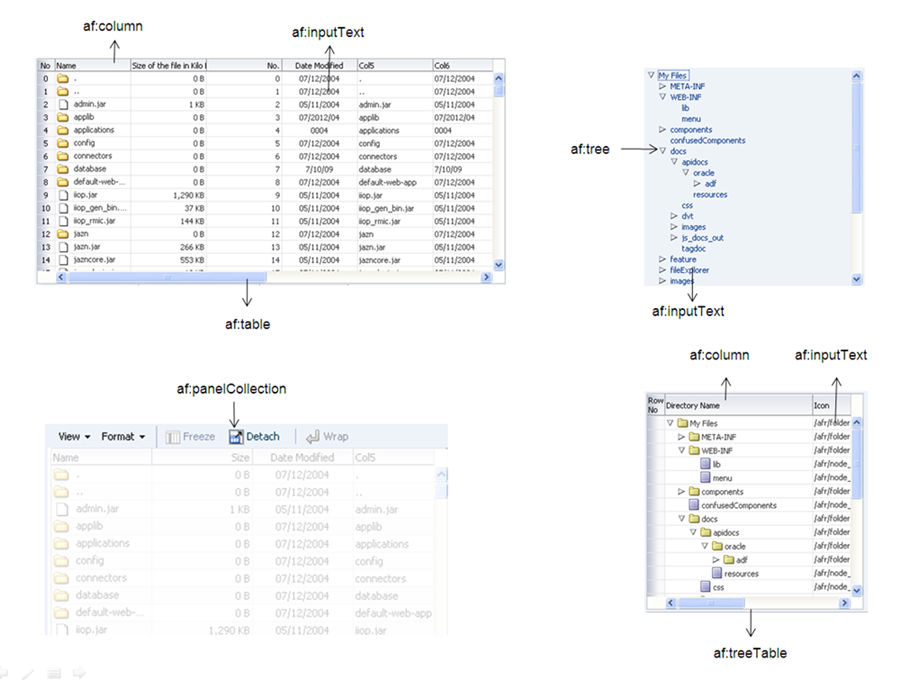
Task: Open the View menu
Action: [74, 437]
